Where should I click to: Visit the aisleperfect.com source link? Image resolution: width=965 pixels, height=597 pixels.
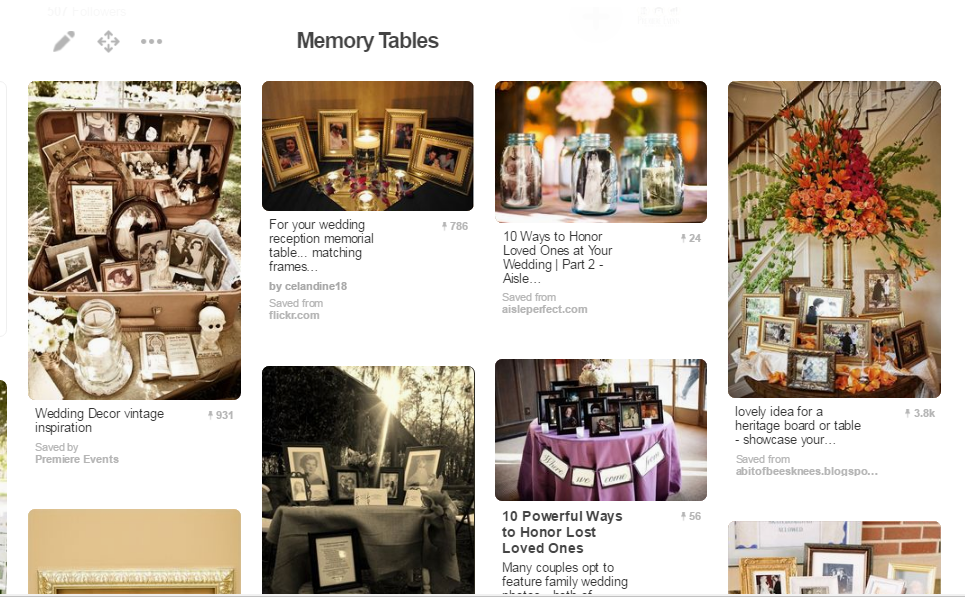tap(544, 309)
